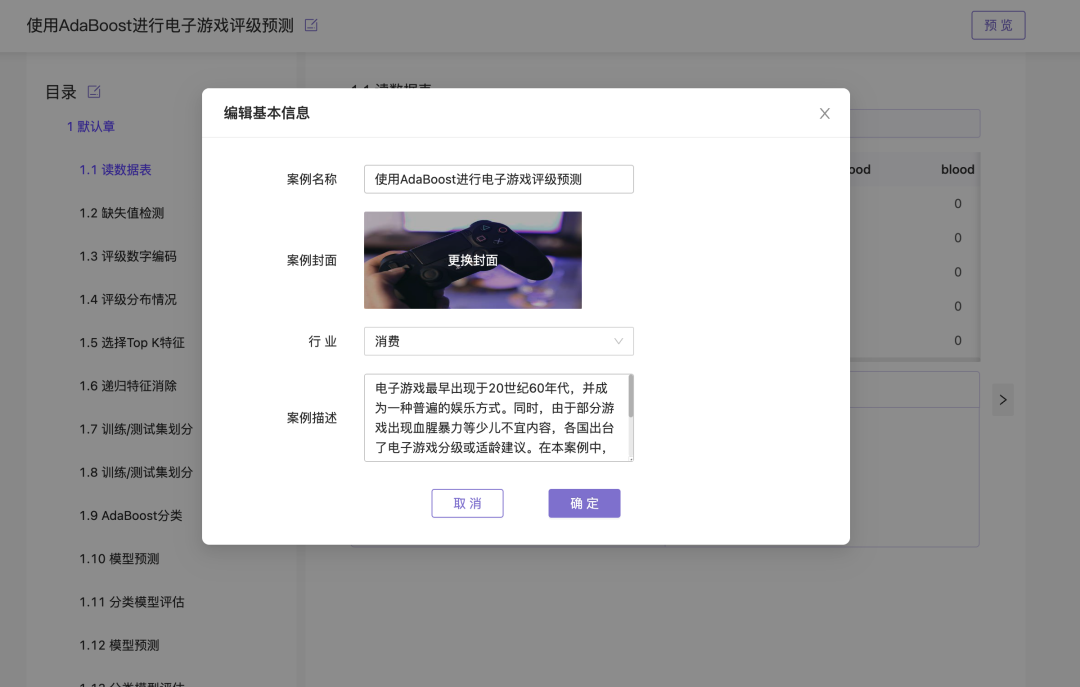Click the 取消 button
This screenshot has height=687, width=1080.
tap(468, 503)
